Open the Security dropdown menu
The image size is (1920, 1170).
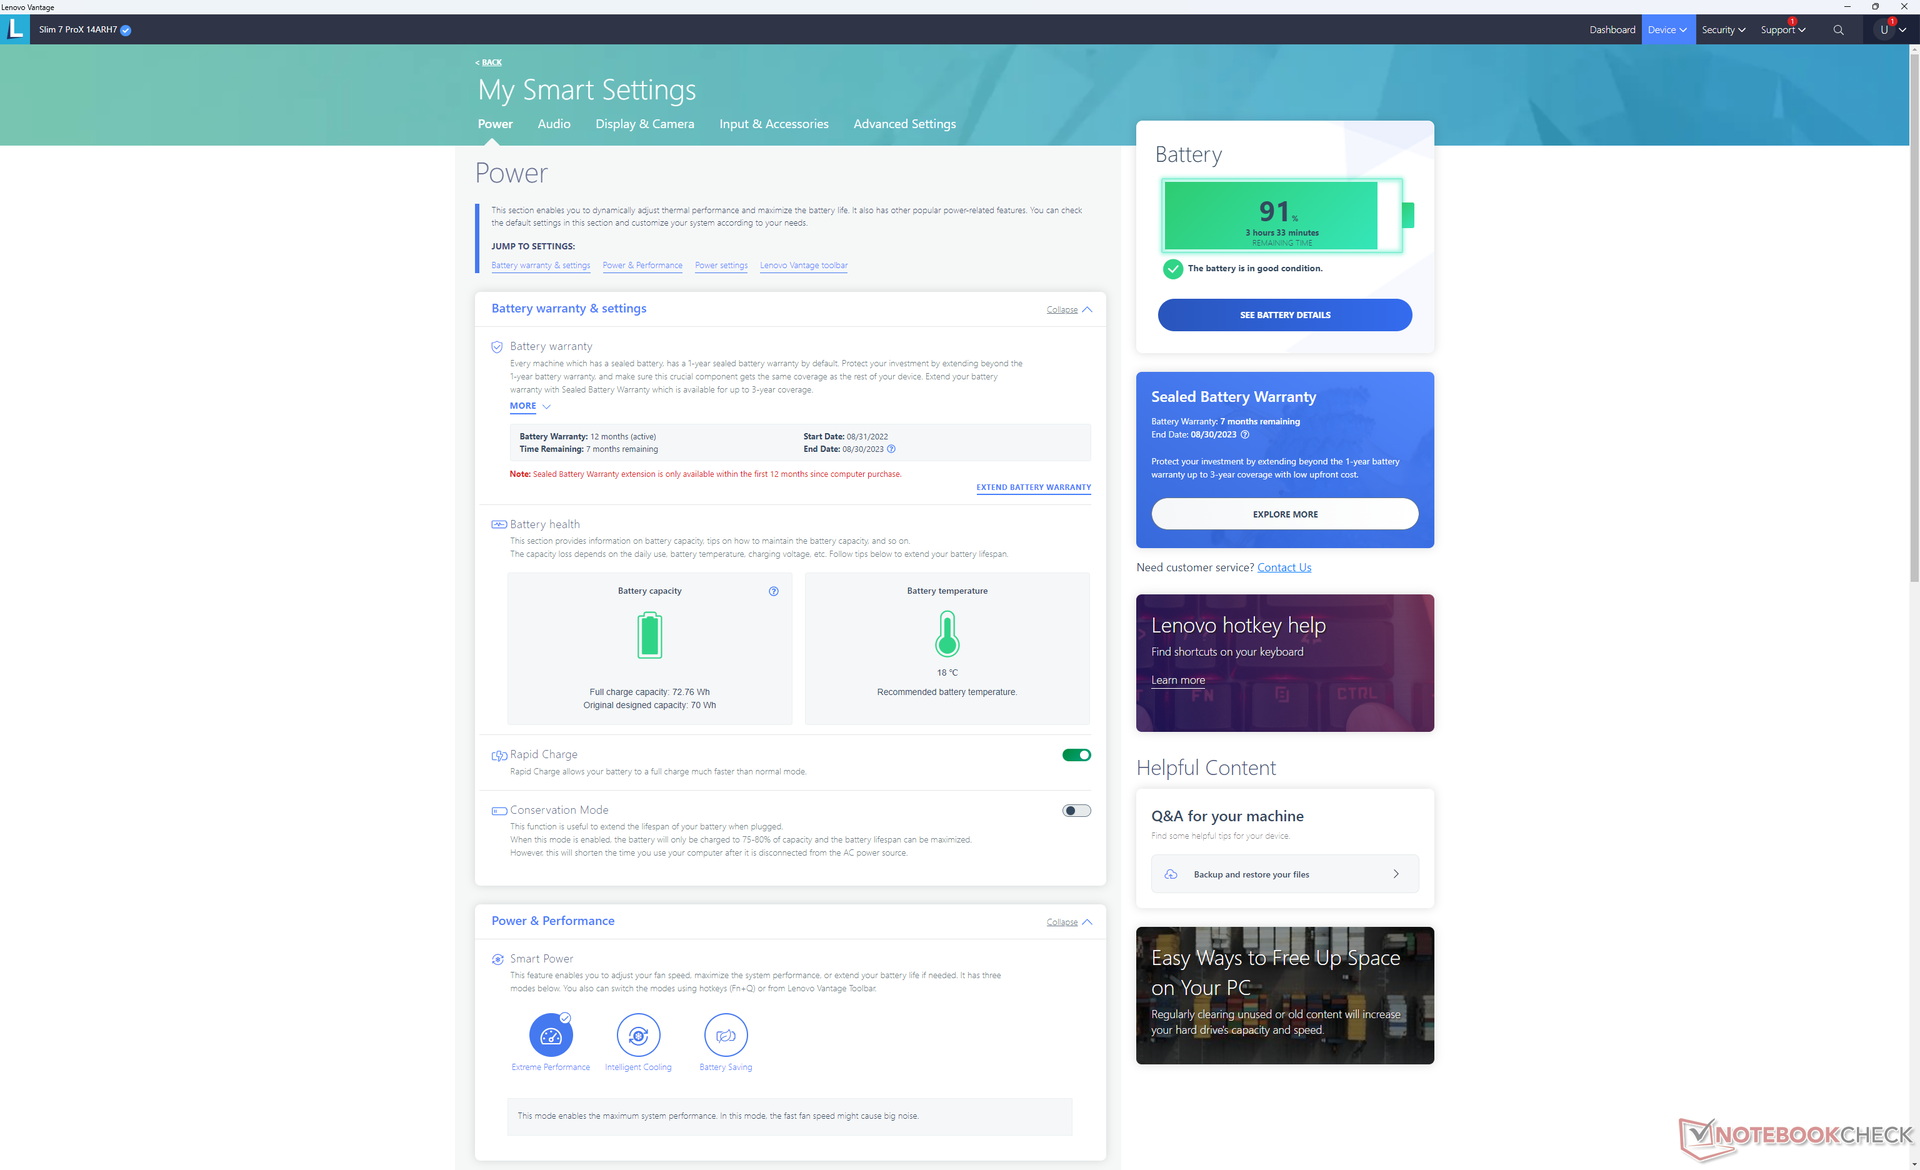point(1723,30)
